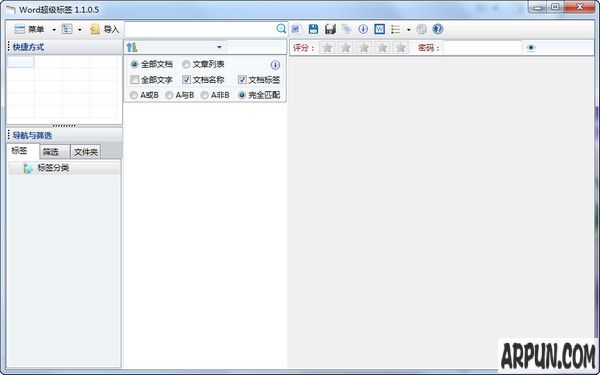Select the 全部文档 radio button
Screen dimensions: 600x375
click(x=152, y=64)
